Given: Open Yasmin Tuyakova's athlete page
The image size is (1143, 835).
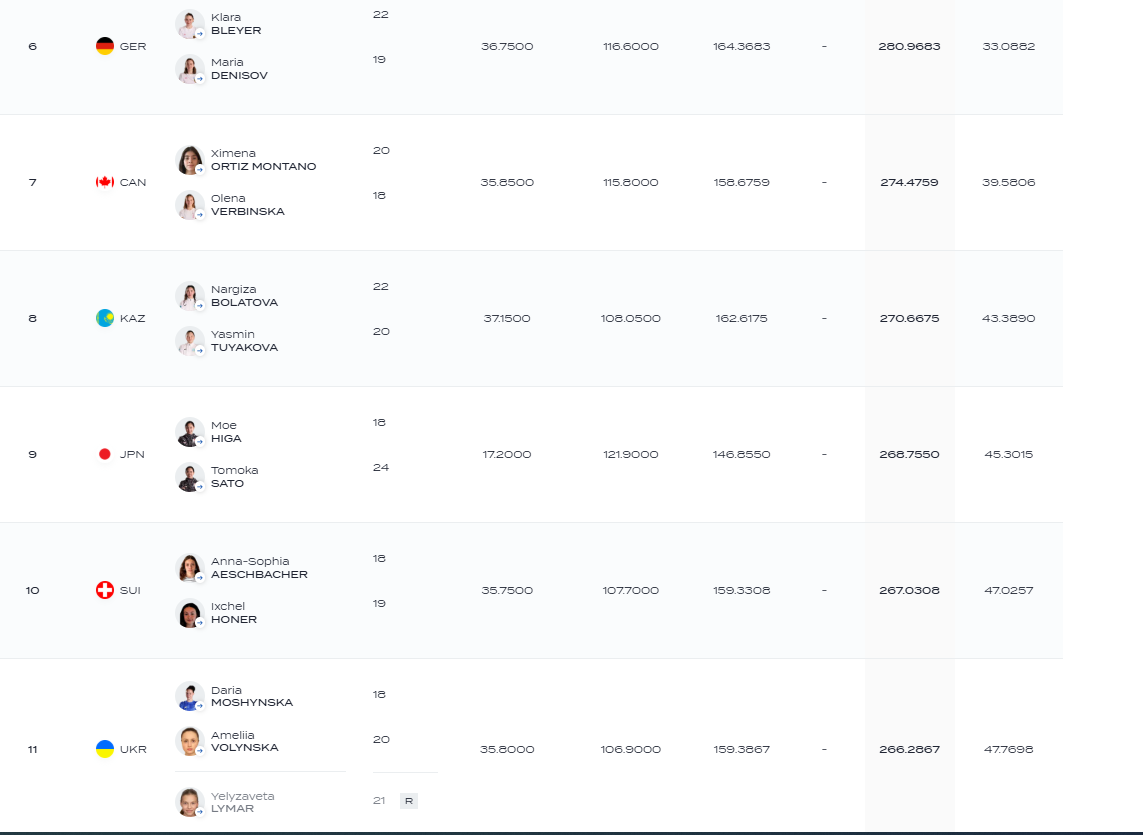Looking at the screenshot, I should point(244,341).
